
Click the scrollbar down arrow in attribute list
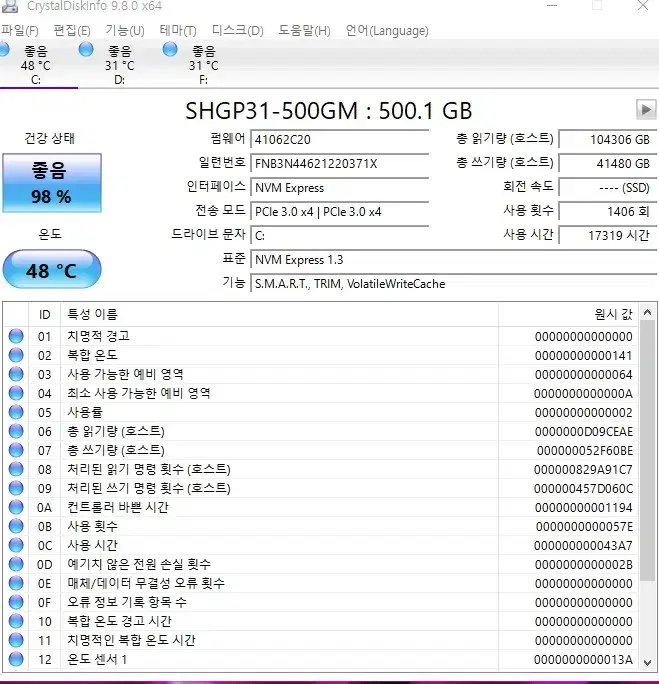coord(647,662)
